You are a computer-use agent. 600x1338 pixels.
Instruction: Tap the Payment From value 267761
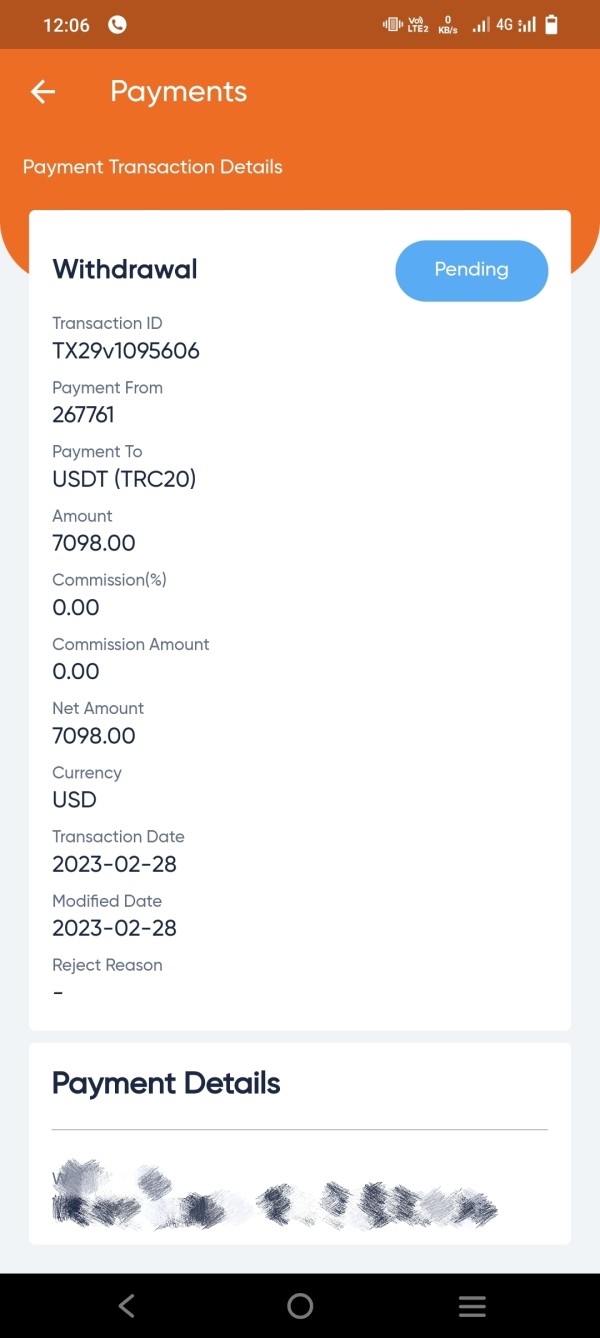coord(83,415)
